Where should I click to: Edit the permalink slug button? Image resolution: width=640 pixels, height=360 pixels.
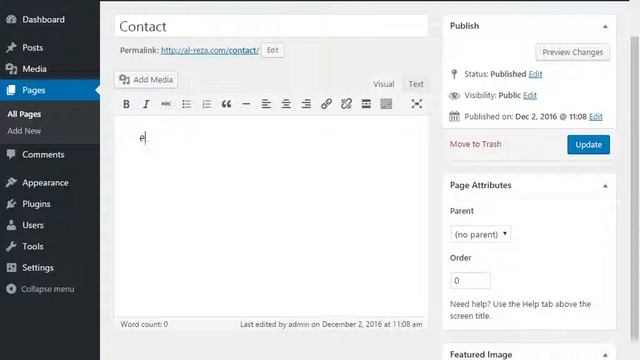pyautogui.click(x=273, y=50)
